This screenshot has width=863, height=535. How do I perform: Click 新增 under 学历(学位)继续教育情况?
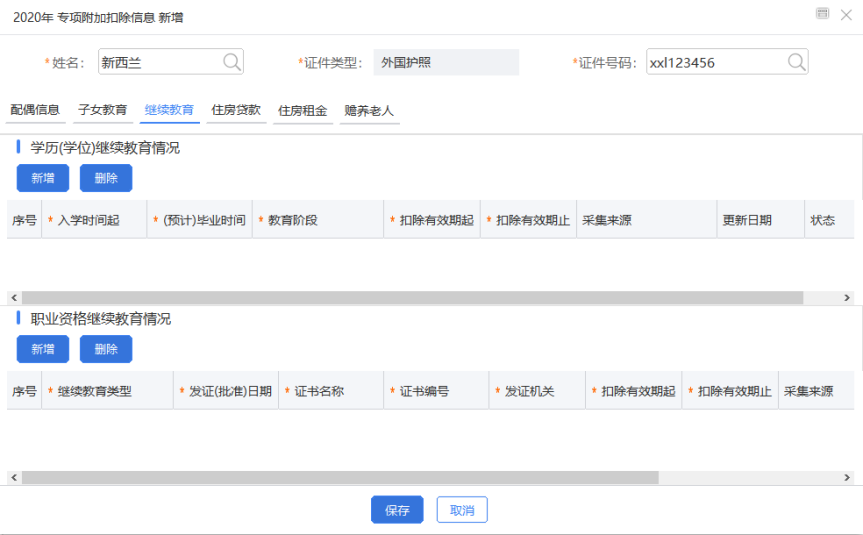(x=43, y=178)
